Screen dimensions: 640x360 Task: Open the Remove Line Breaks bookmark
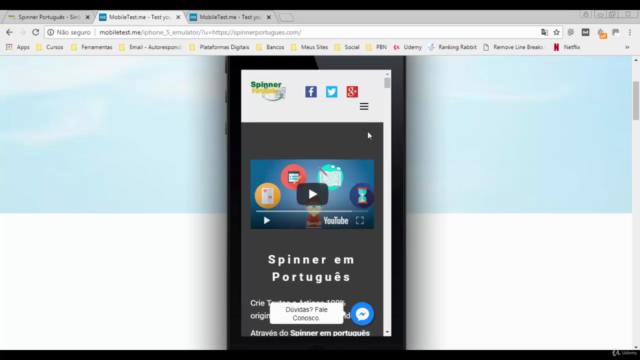[x=514, y=47]
